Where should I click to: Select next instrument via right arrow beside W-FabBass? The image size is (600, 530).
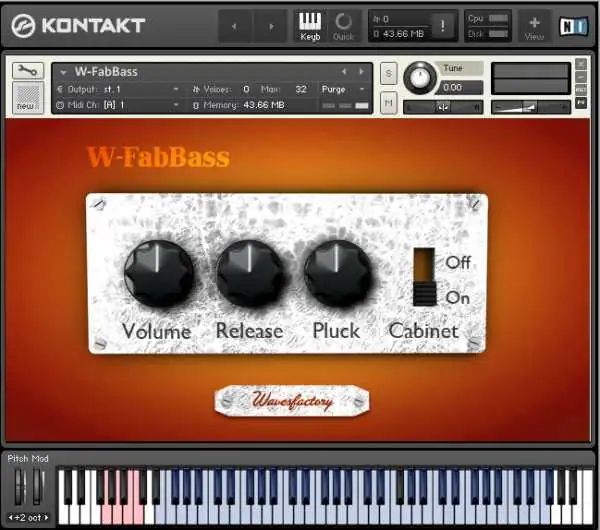[x=361, y=71]
